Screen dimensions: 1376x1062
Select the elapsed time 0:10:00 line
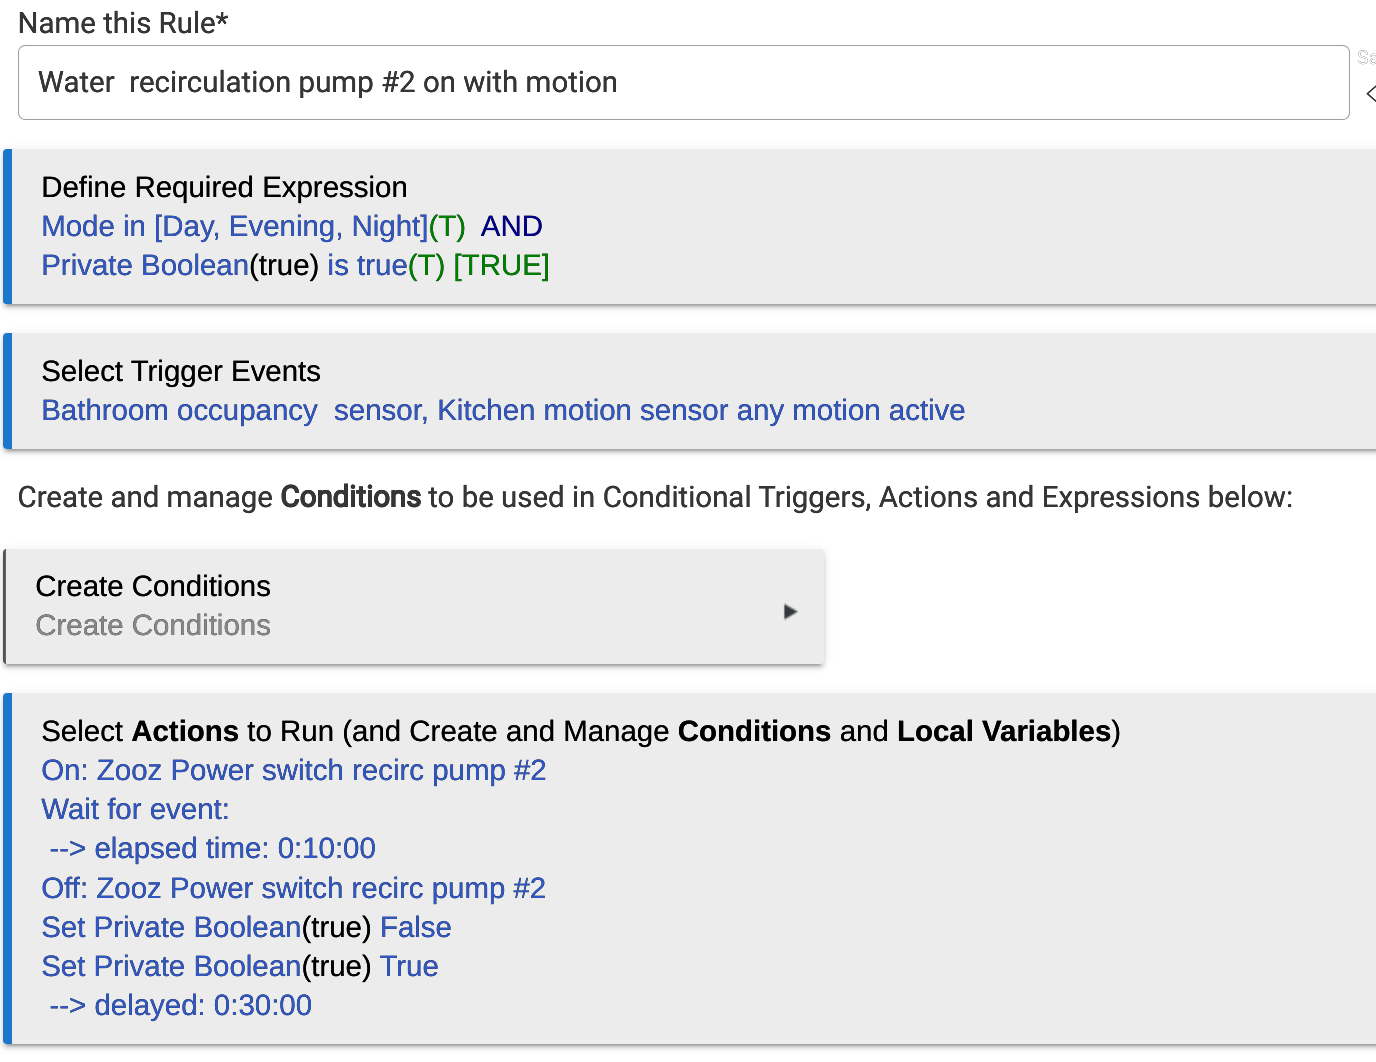click(212, 848)
